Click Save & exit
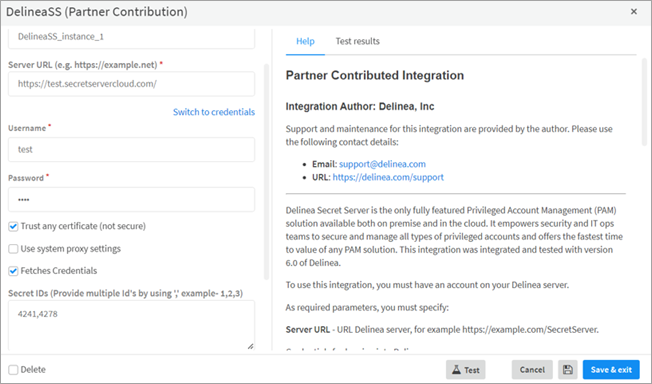 click(611, 369)
